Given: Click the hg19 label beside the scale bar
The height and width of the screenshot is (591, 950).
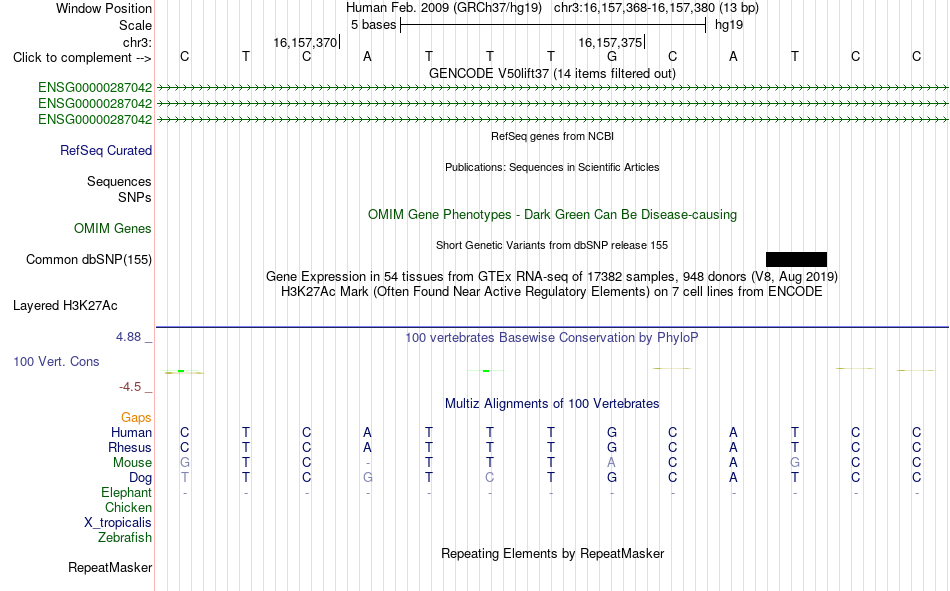Looking at the screenshot, I should click(x=729, y=25).
